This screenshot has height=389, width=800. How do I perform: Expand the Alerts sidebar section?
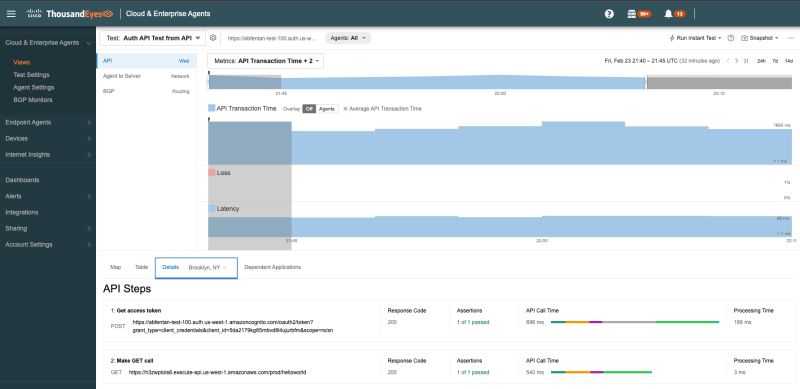coord(89,196)
